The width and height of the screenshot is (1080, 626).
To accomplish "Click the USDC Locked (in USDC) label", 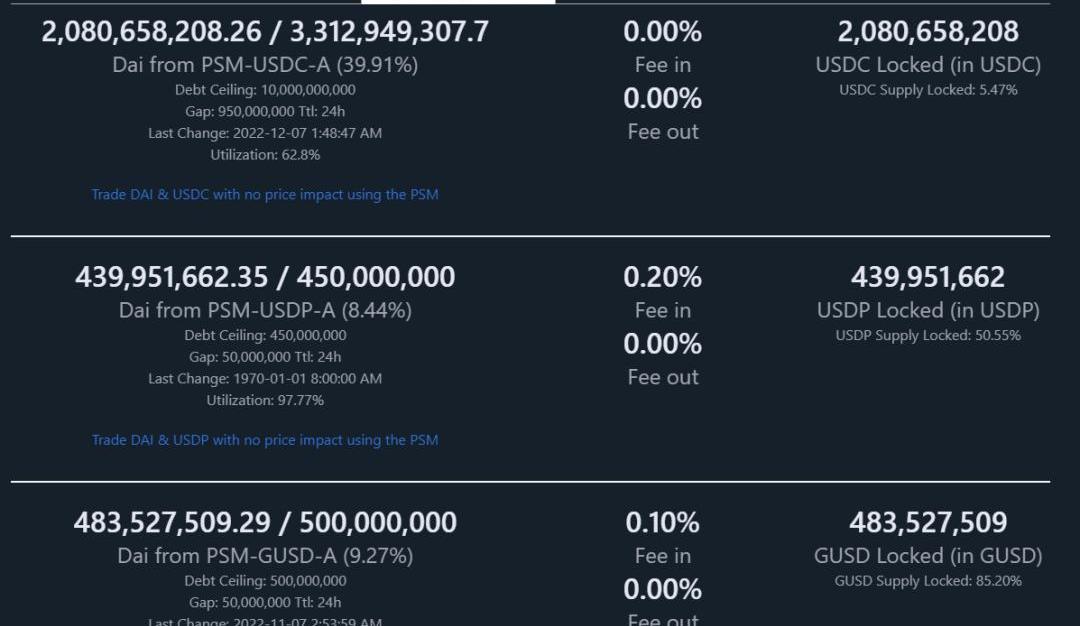I will tap(928, 65).
